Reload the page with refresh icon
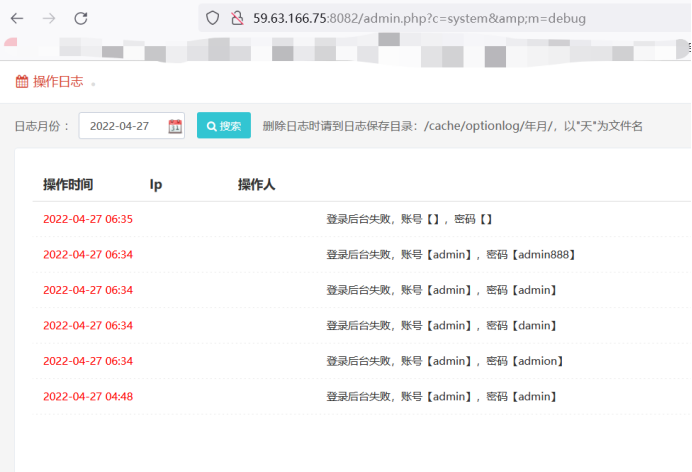This screenshot has height=472, width=692. 81,18
